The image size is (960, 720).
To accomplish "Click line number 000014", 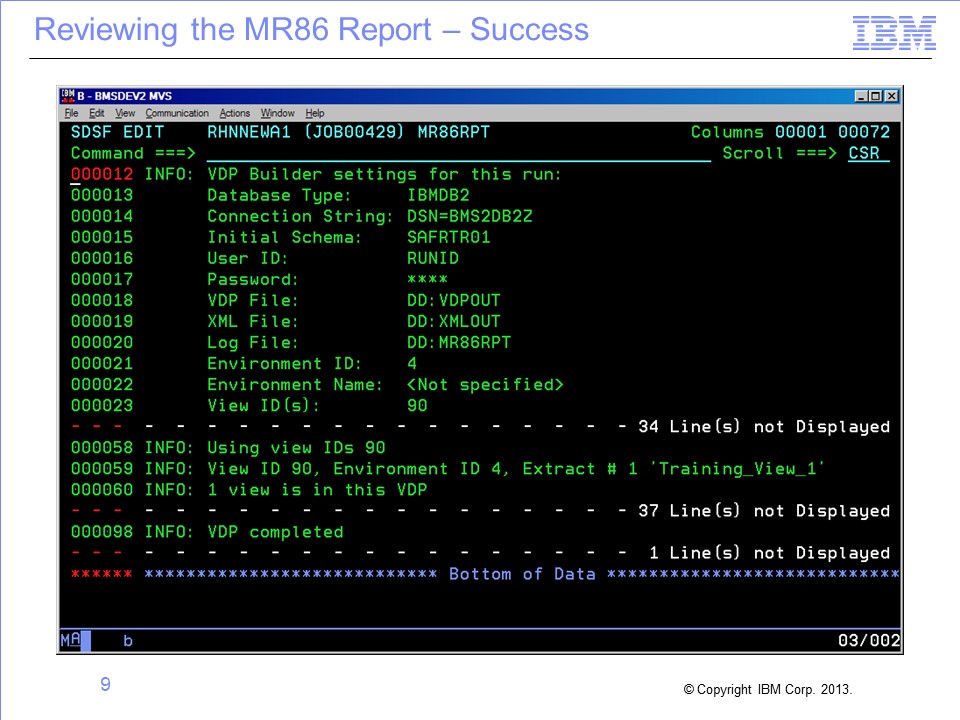I will (102, 216).
